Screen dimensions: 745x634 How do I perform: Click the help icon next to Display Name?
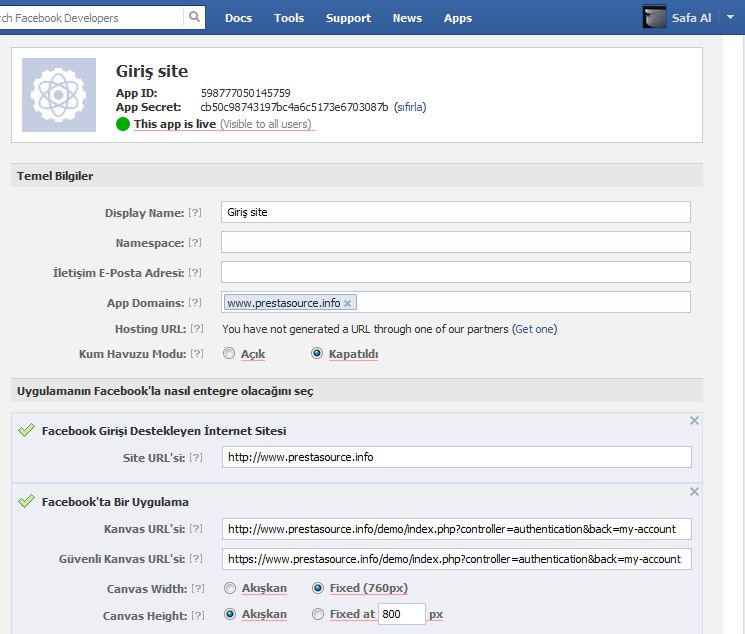click(195, 213)
